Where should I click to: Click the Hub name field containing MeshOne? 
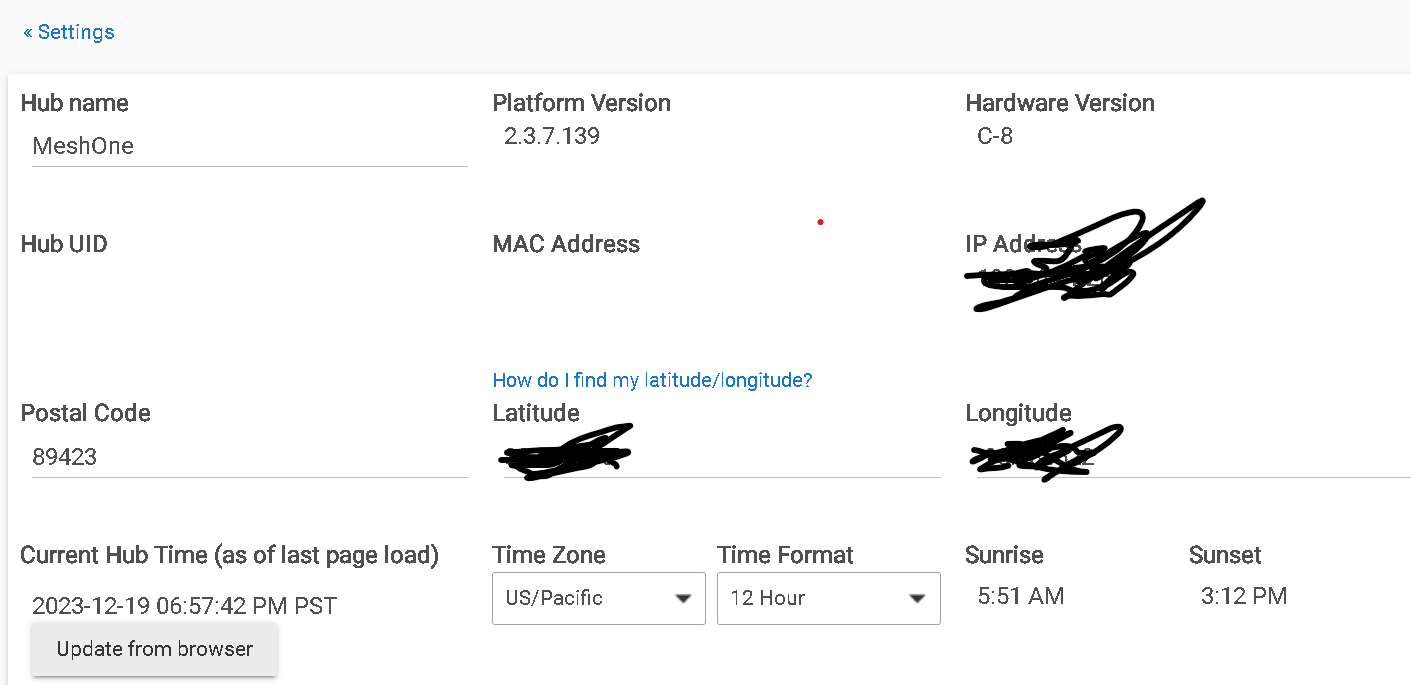click(250, 146)
